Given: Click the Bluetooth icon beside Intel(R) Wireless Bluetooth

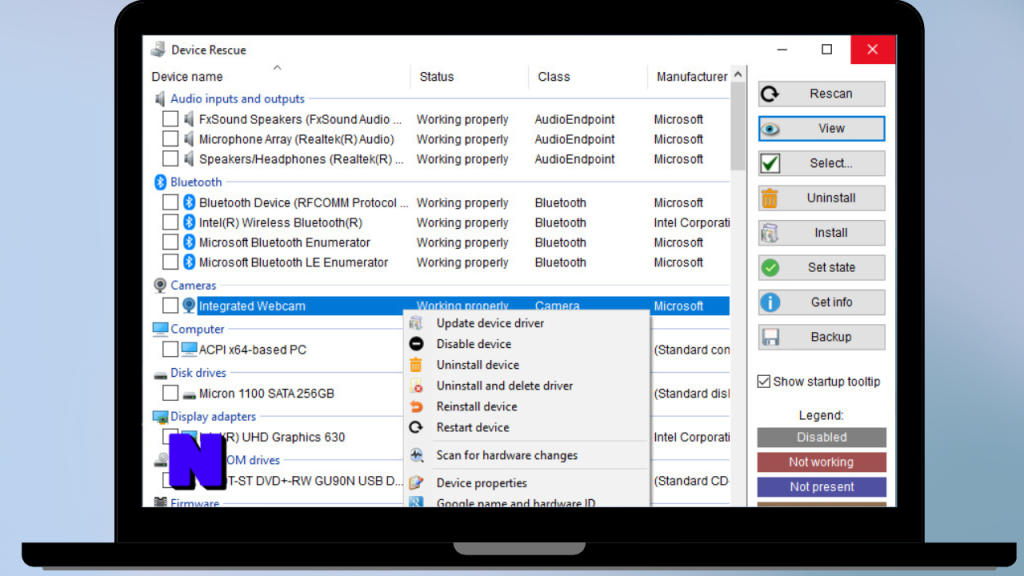Looking at the screenshot, I should pos(189,223).
